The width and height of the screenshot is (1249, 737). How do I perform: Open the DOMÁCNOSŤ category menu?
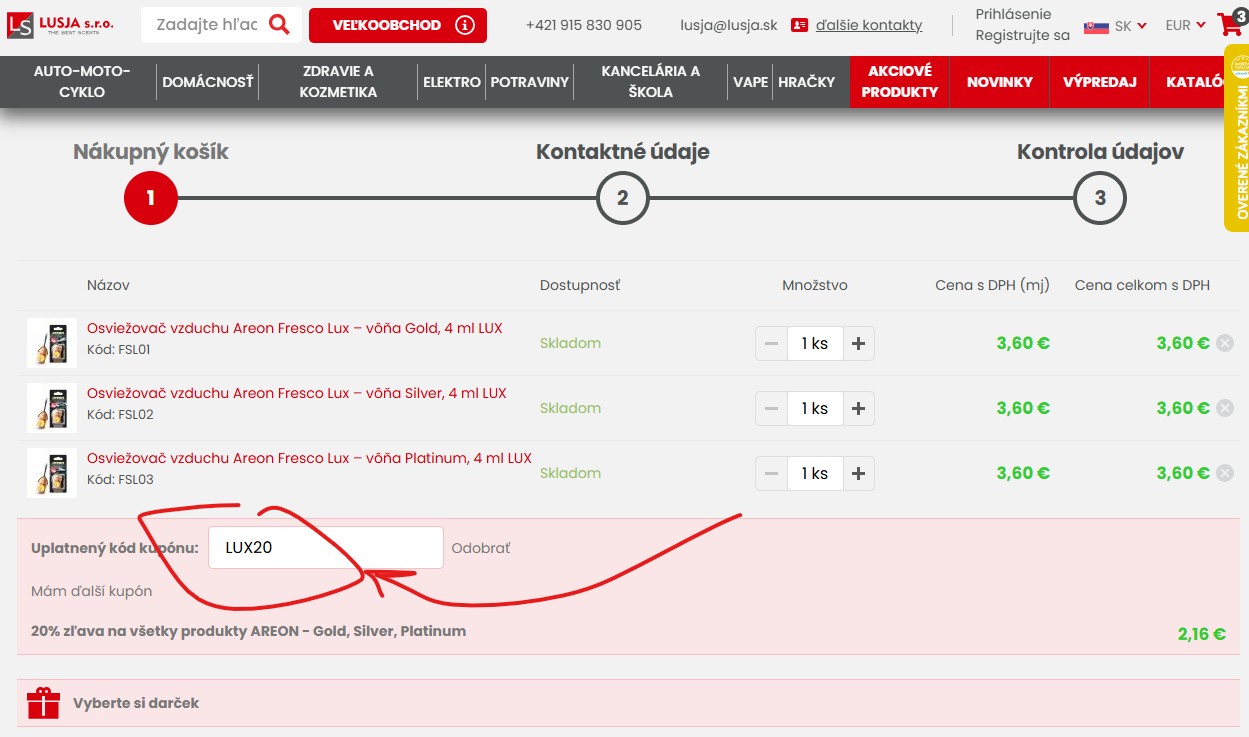[208, 82]
